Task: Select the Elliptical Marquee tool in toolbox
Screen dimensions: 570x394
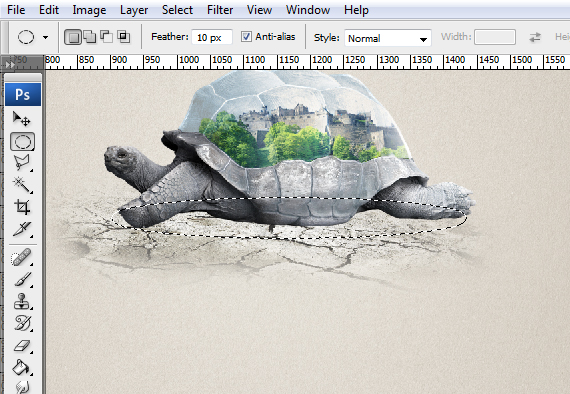Action: 23,142
